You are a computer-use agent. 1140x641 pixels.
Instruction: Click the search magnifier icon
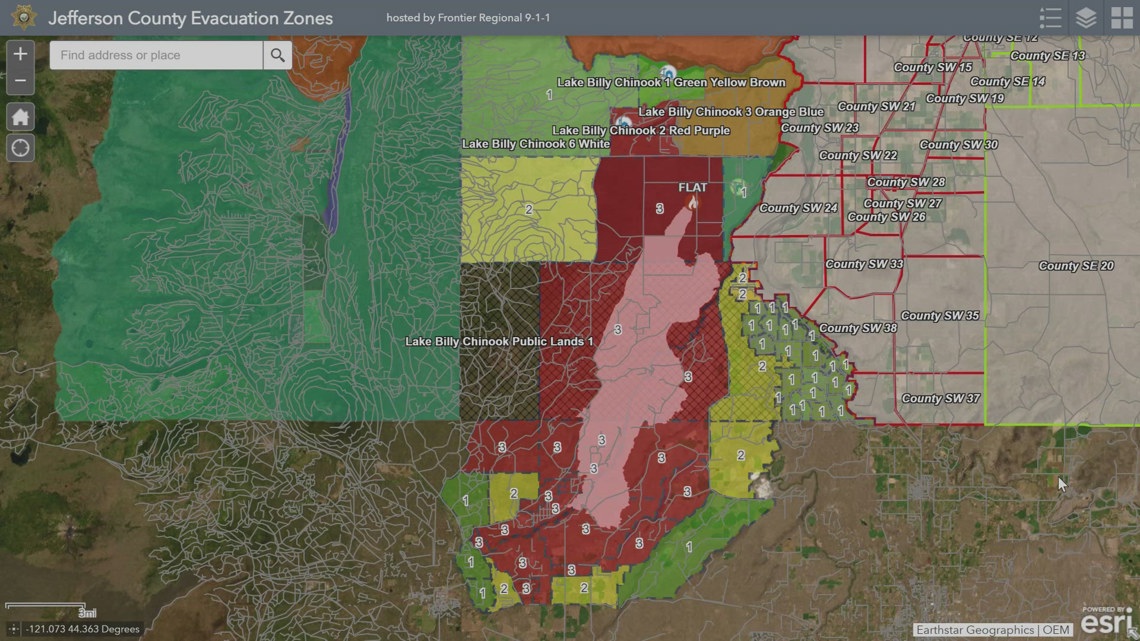(x=277, y=57)
